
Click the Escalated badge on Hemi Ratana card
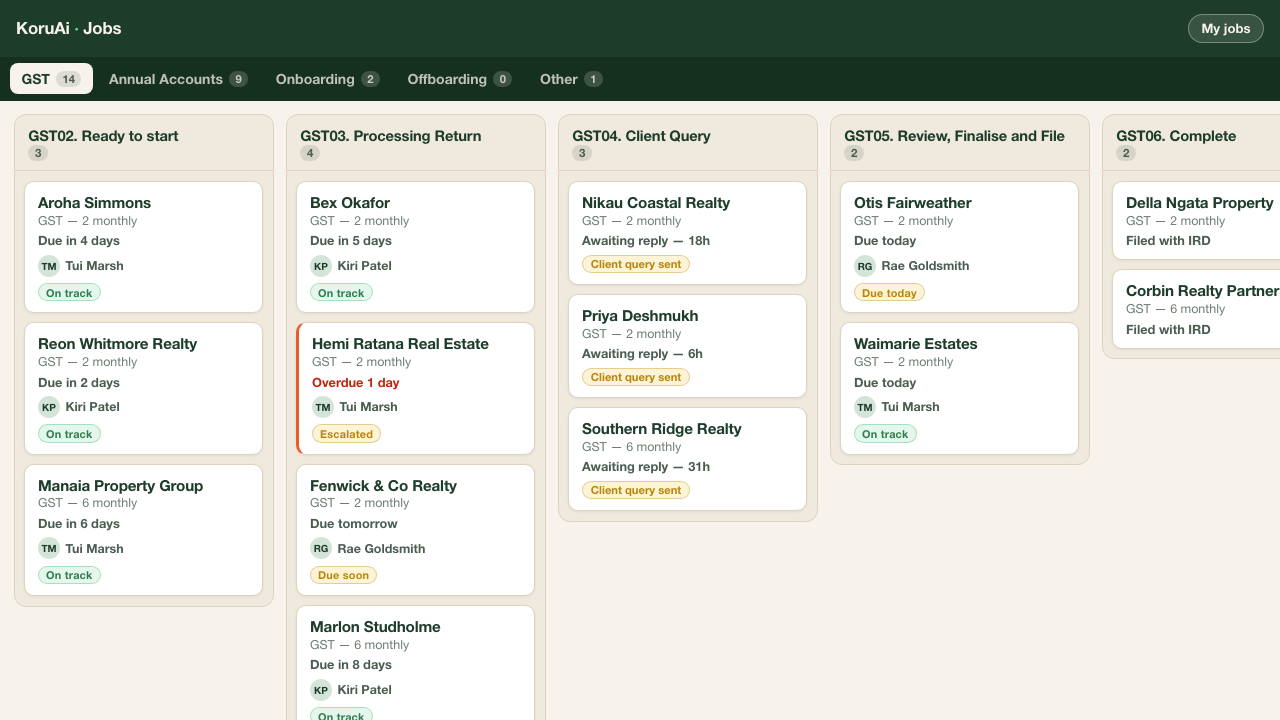(x=346, y=434)
